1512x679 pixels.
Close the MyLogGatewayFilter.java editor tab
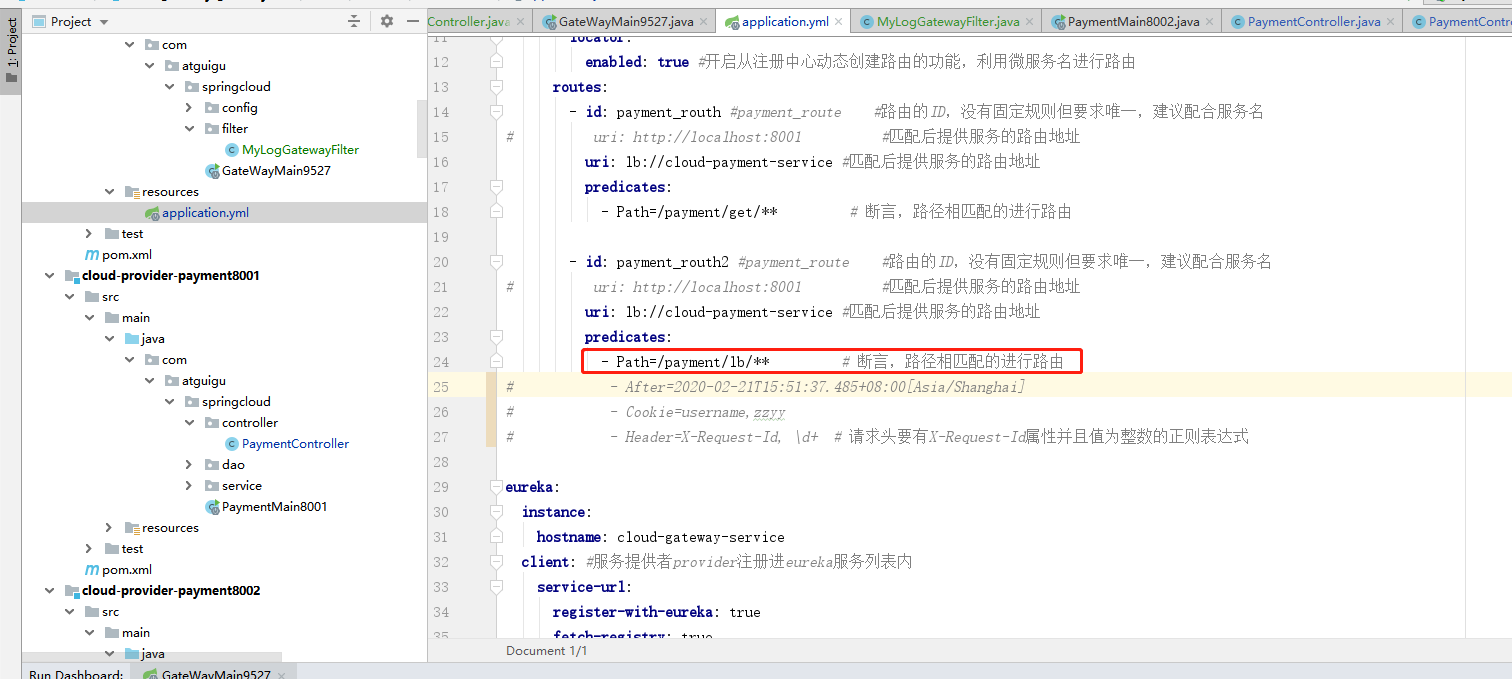click(x=1029, y=21)
